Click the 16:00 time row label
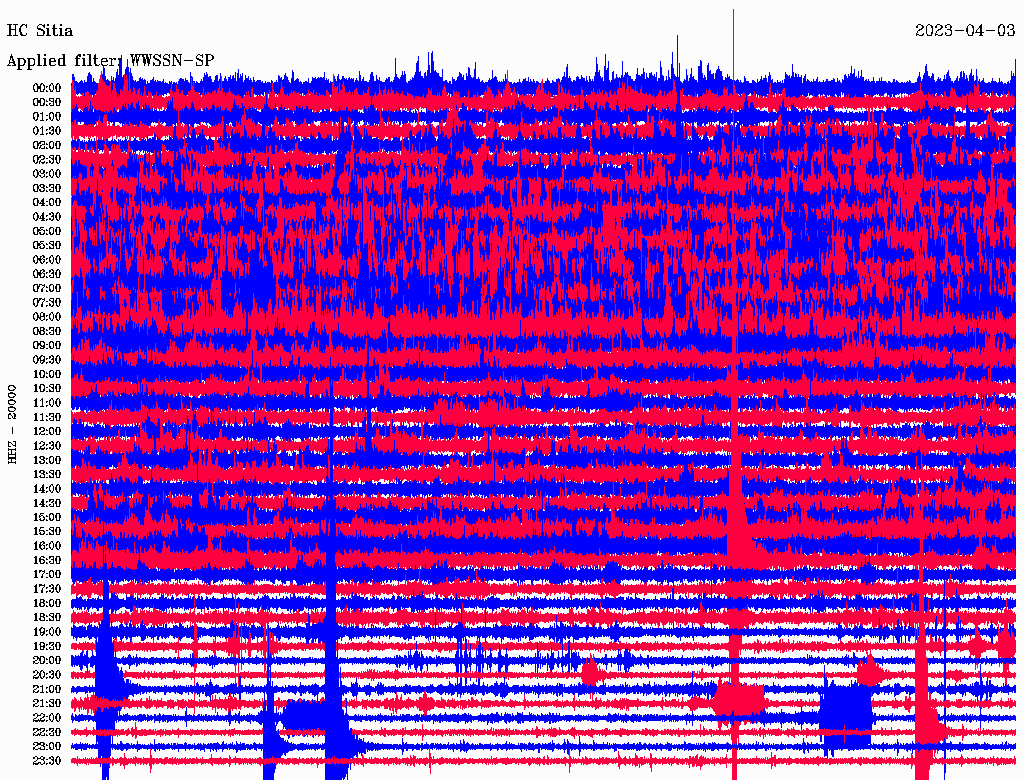The image size is (1024, 780). (x=47, y=546)
